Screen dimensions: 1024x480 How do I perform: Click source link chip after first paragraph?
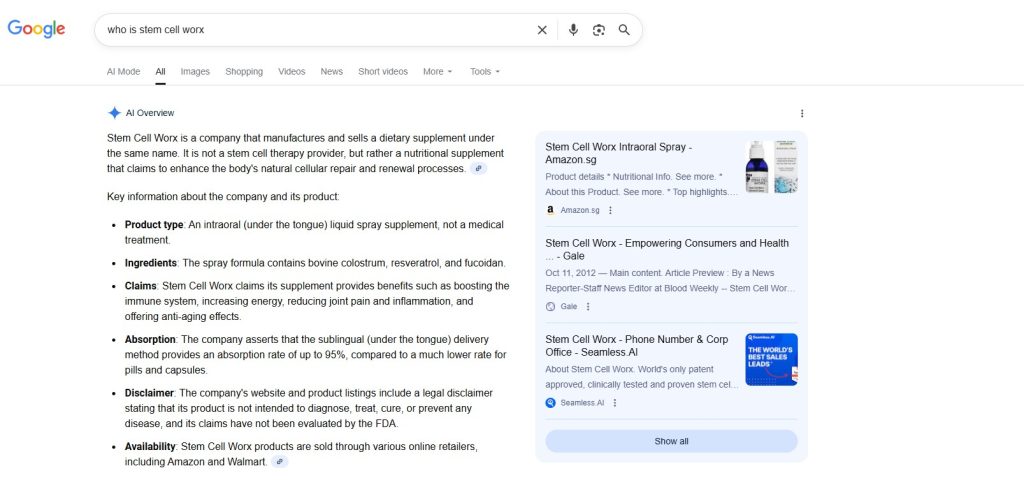click(479, 168)
